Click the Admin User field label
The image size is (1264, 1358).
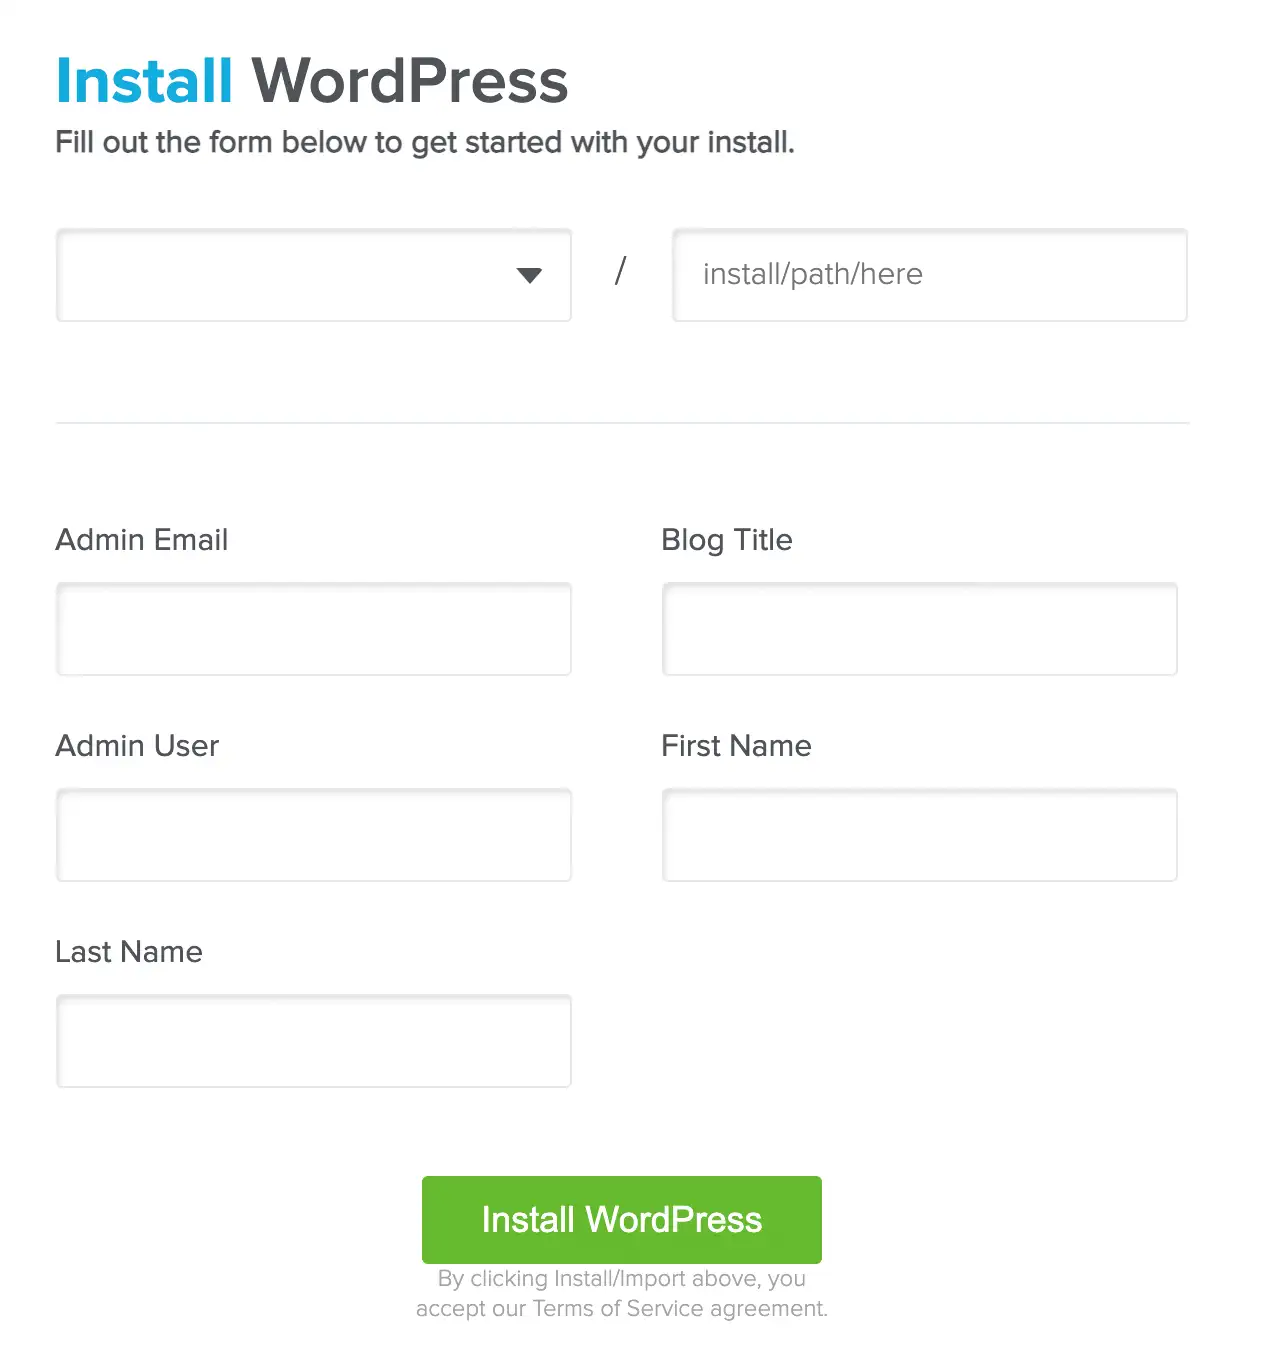137,746
